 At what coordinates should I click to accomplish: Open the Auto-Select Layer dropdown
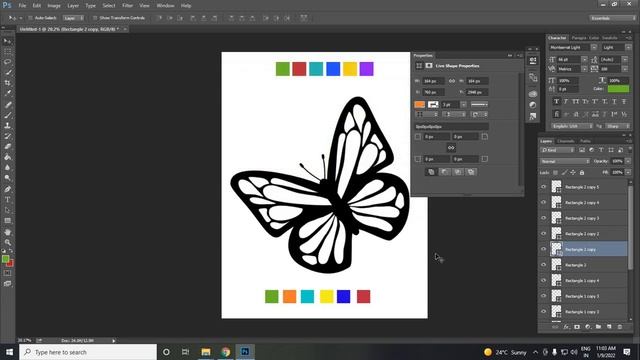point(73,18)
